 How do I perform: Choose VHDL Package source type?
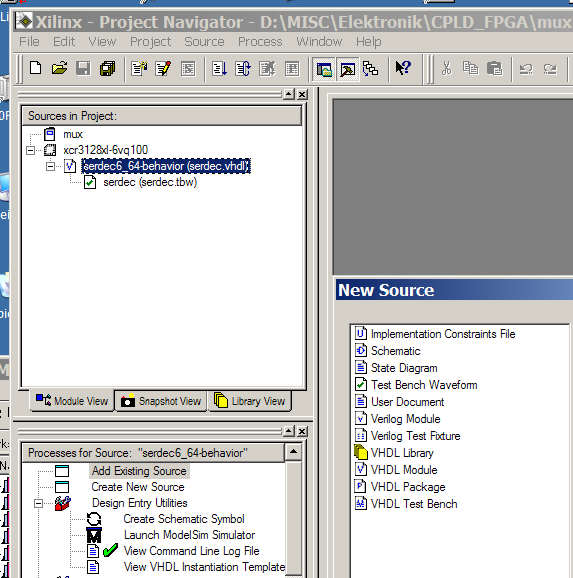pos(408,487)
